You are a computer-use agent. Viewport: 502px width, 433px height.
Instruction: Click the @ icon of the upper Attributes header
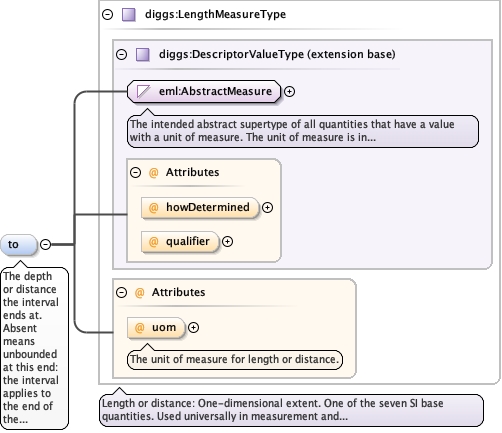(x=153, y=173)
